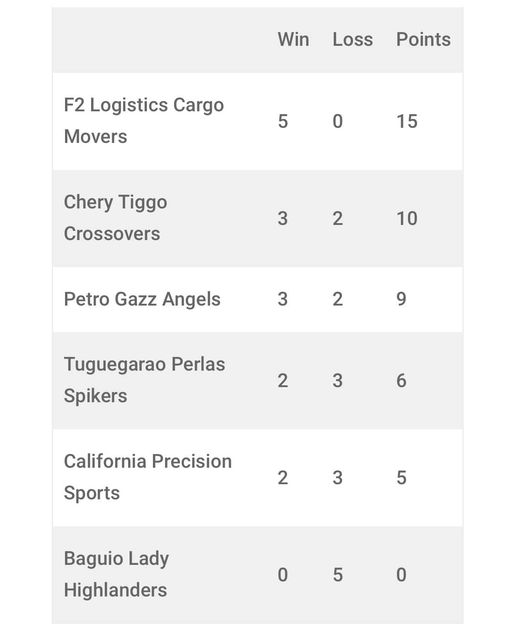The image size is (515, 640).
Task: Click F2 Logistics points value 15
Action: click(x=407, y=121)
